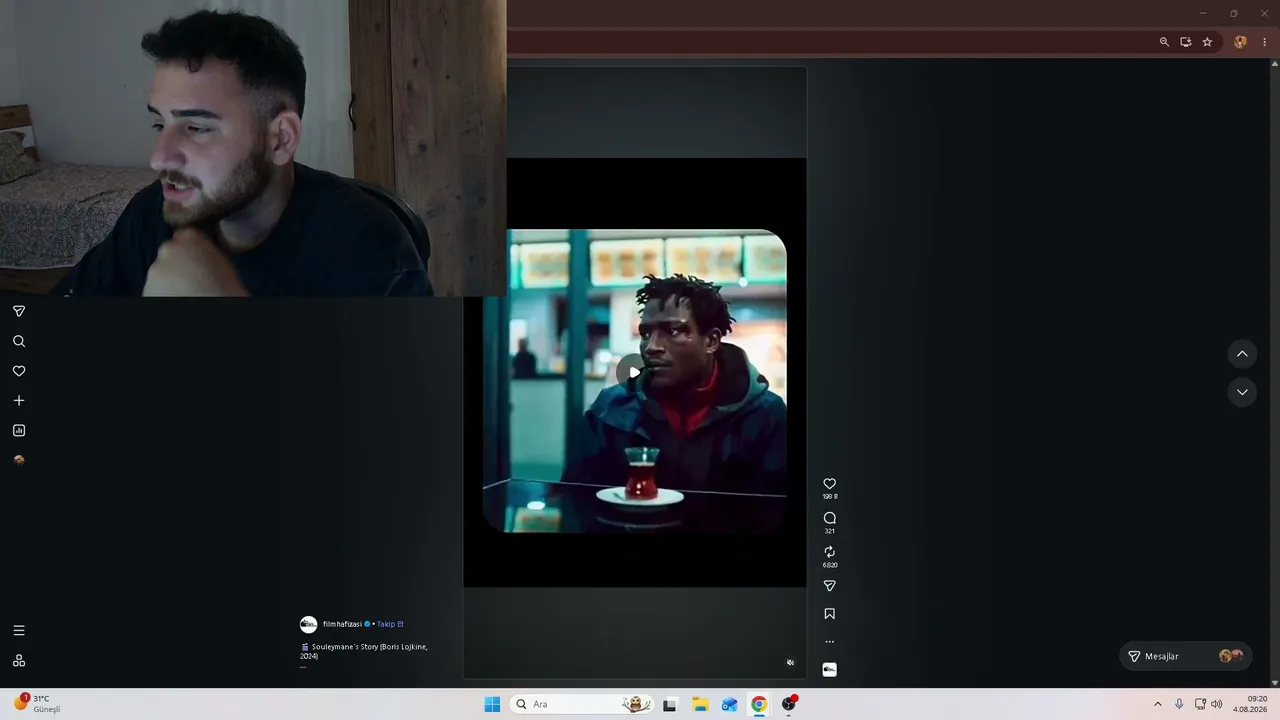
Task: Open the Meta apps icon at the sidebar bottom
Action: point(19,660)
